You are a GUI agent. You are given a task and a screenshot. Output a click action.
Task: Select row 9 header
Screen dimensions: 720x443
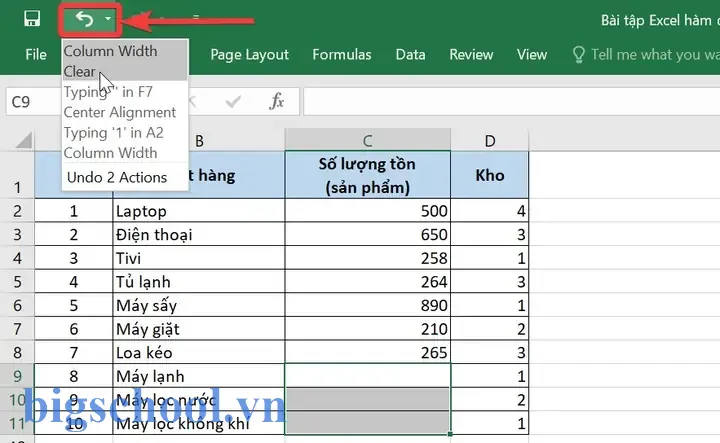(17, 376)
